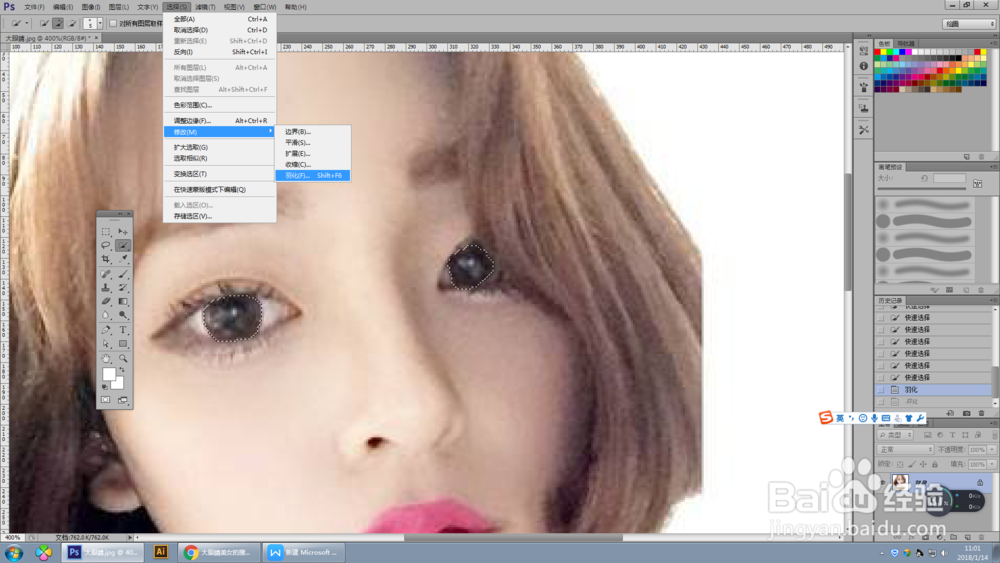Select the Horizontal Type tool

pyautogui.click(x=123, y=330)
